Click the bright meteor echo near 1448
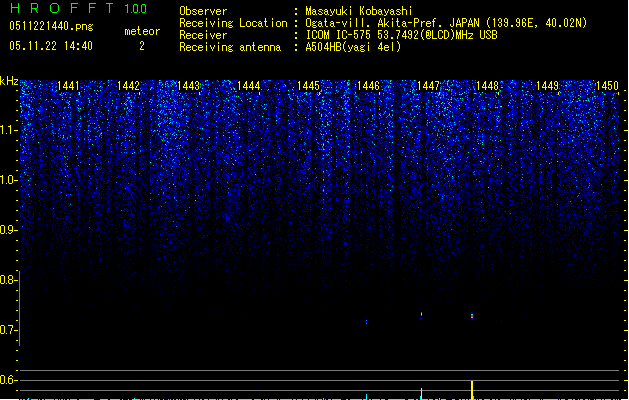629x400 pixels. 472,316
